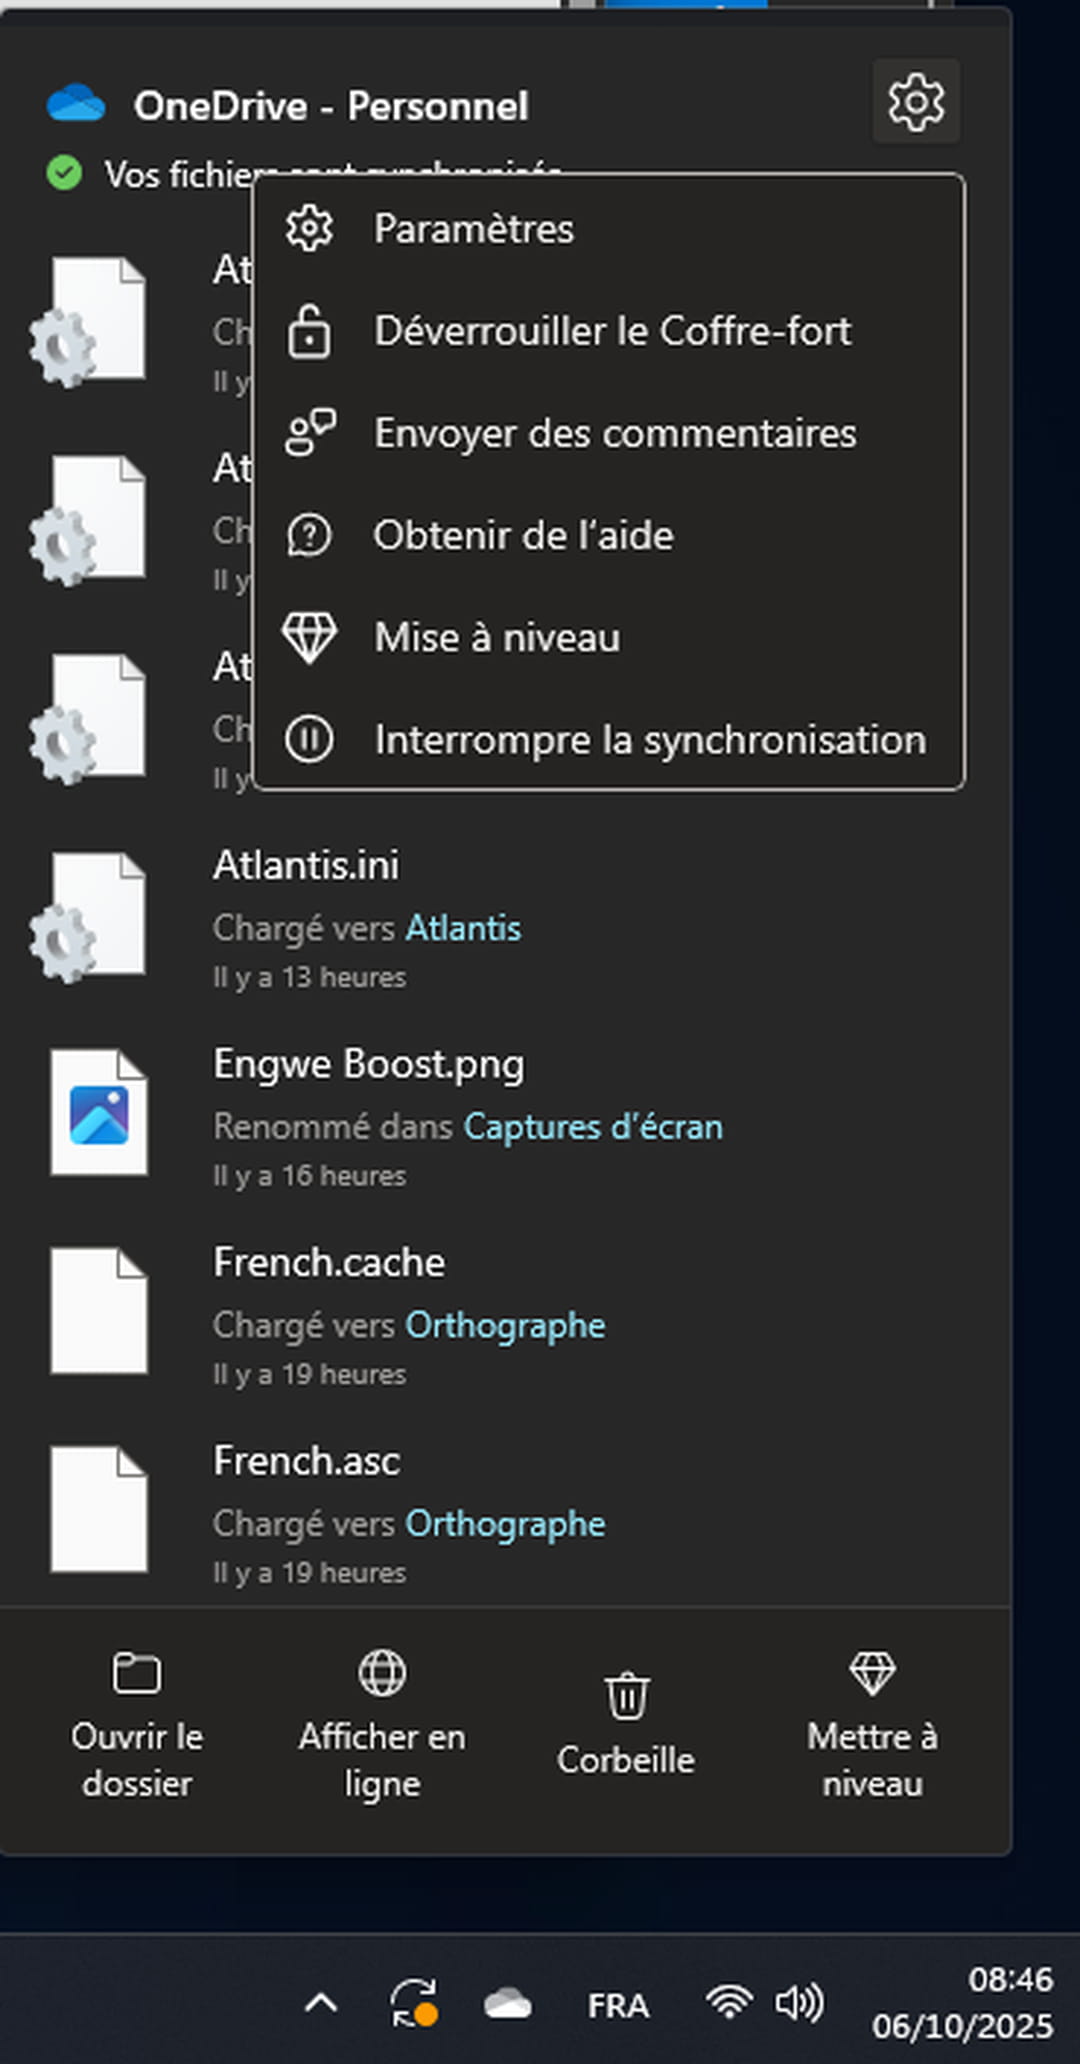Open the Atlantis folder link
Image resolution: width=1080 pixels, height=2064 pixels.
(463, 928)
